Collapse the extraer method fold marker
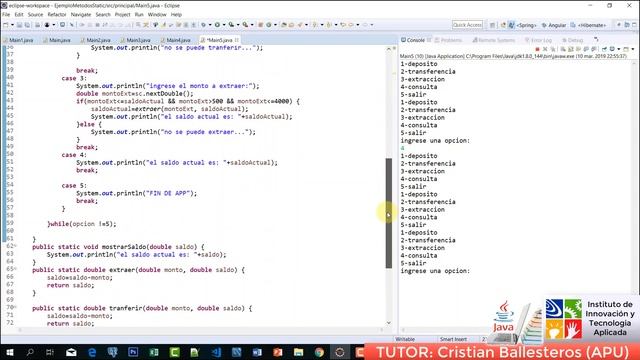This screenshot has width=640, height=360. [x=16, y=269]
